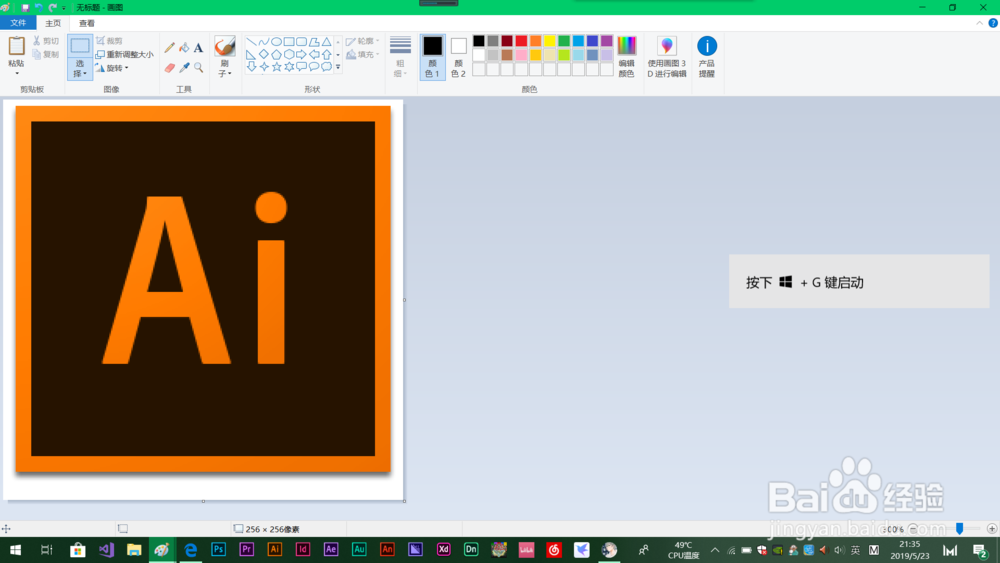Open Edit colors (编辑颜色)
Screen dimensions: 1000x563
click(x=626, y=57)
